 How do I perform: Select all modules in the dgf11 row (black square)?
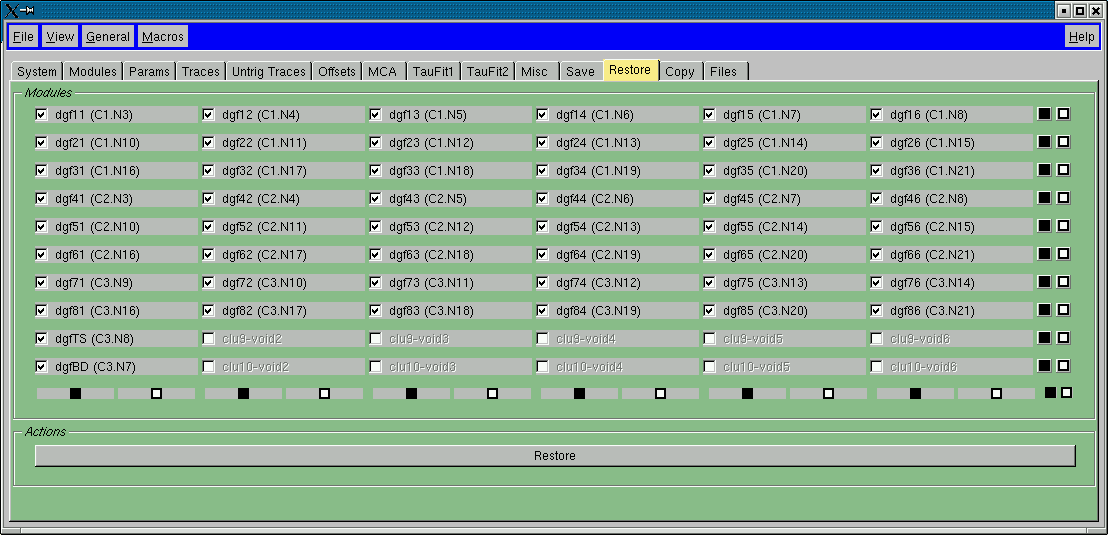(1044, 114)
